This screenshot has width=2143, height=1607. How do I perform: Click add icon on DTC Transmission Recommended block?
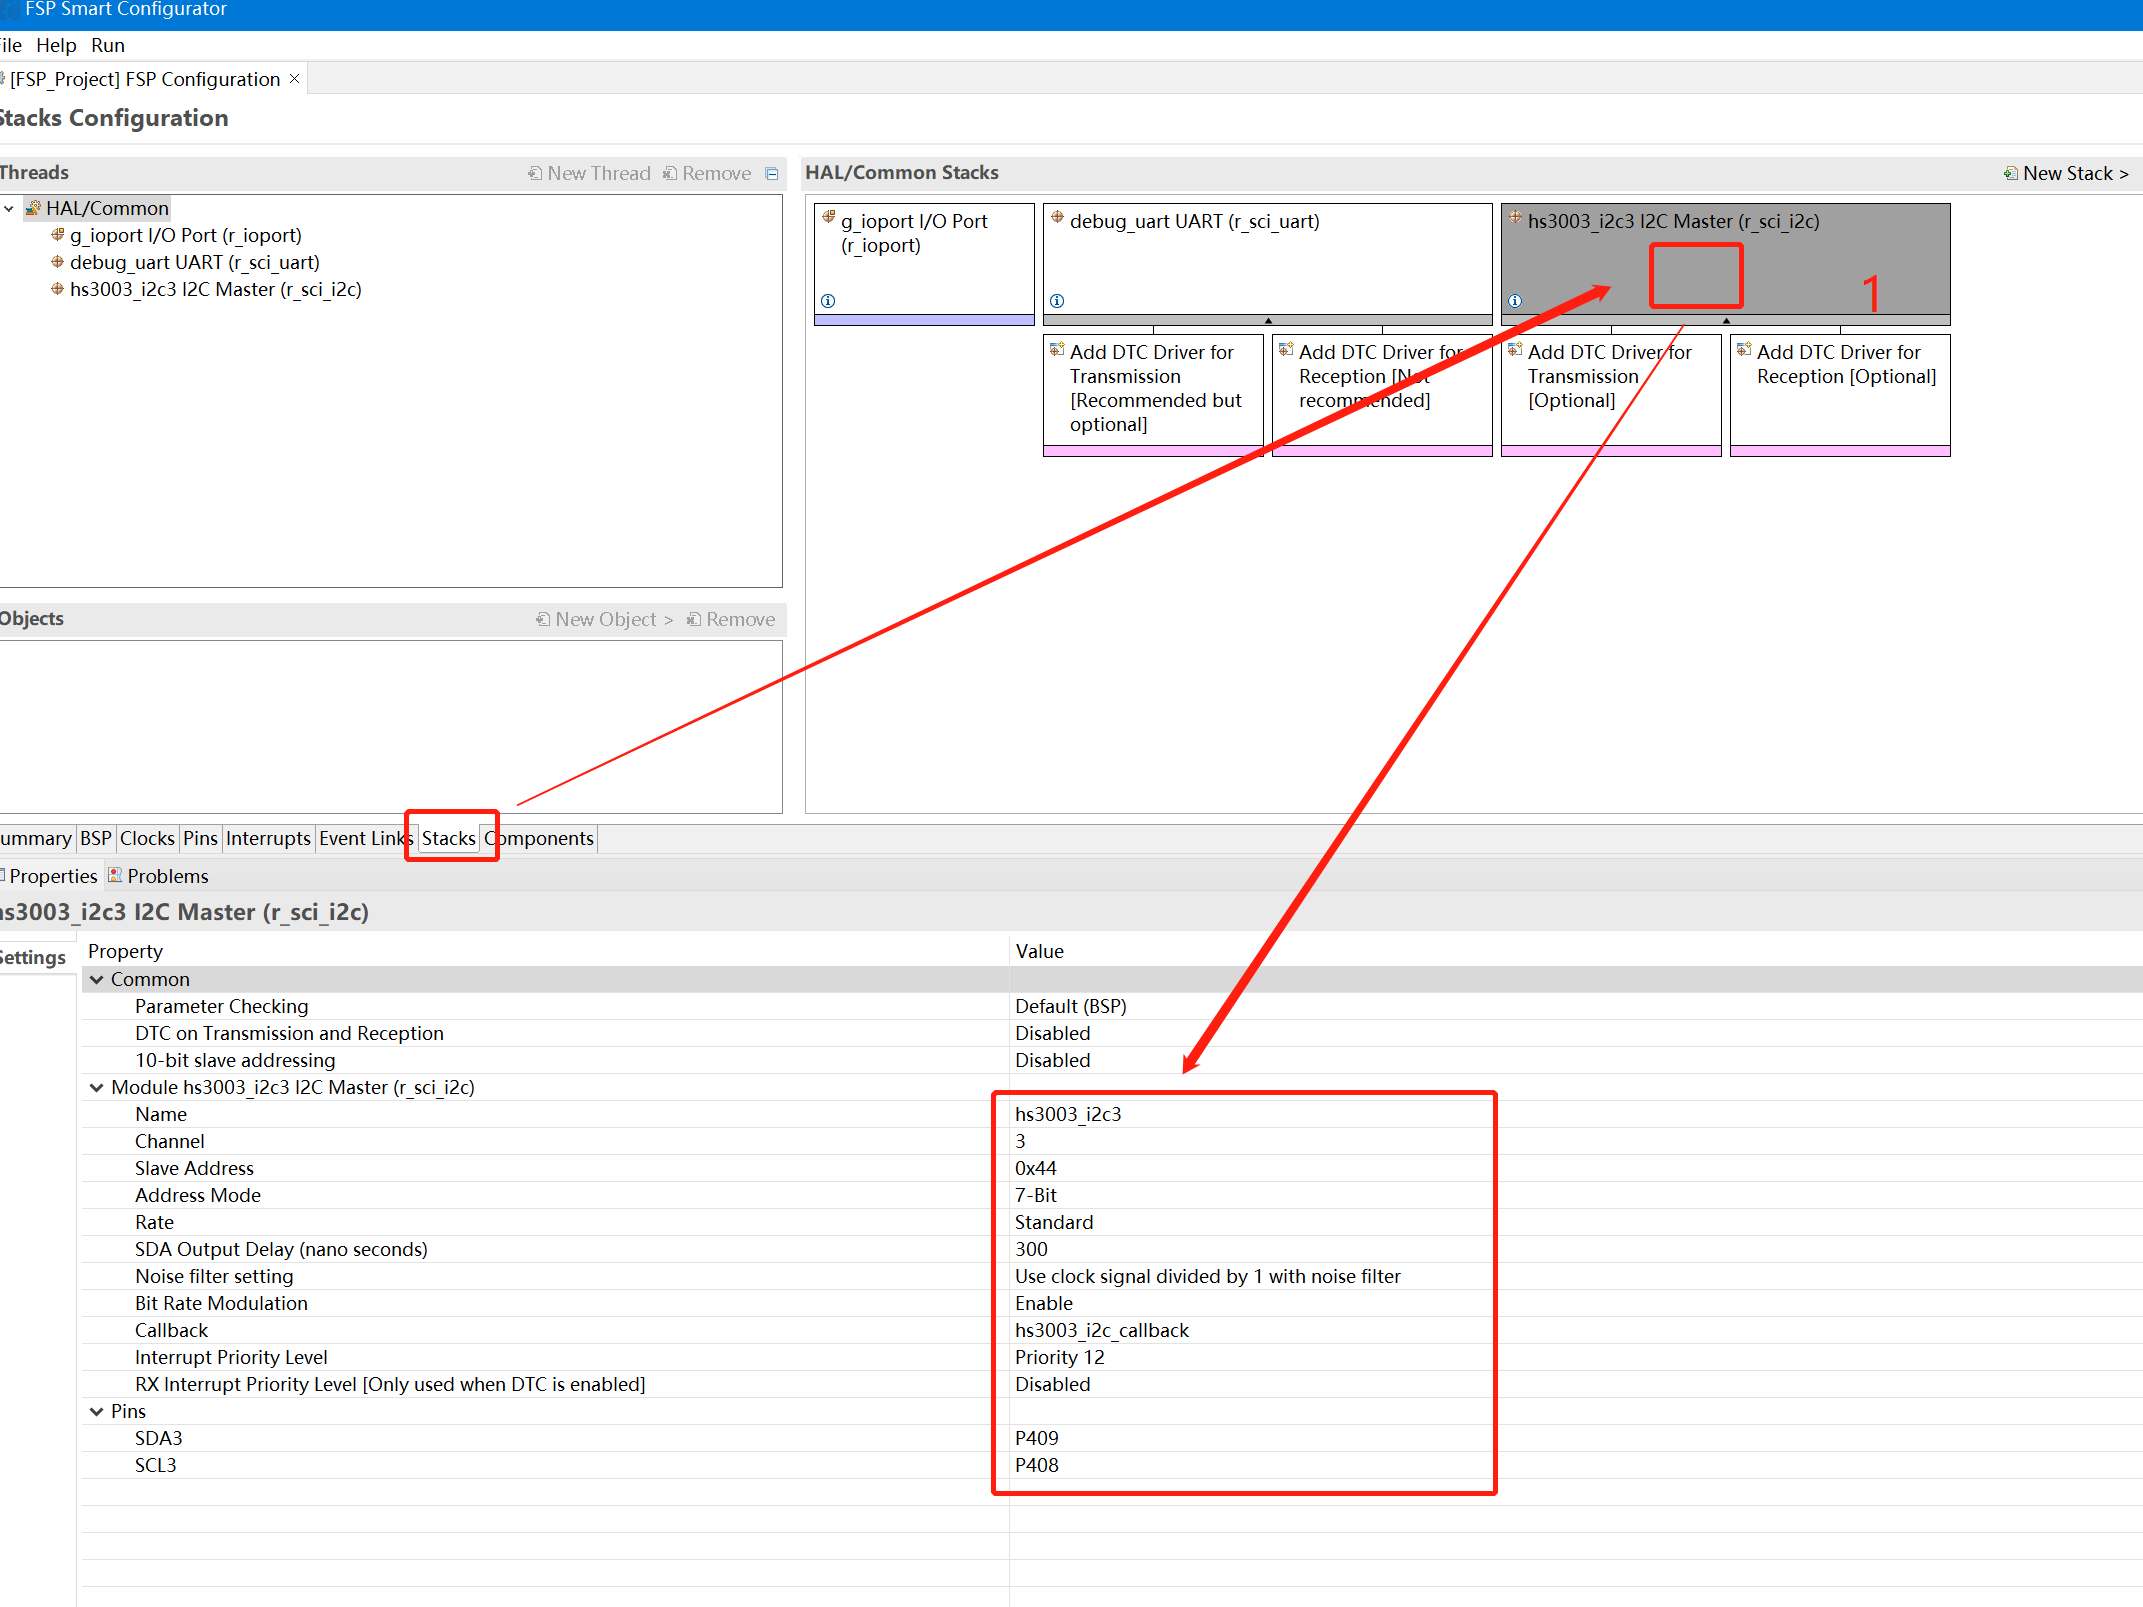[1057, 349]
